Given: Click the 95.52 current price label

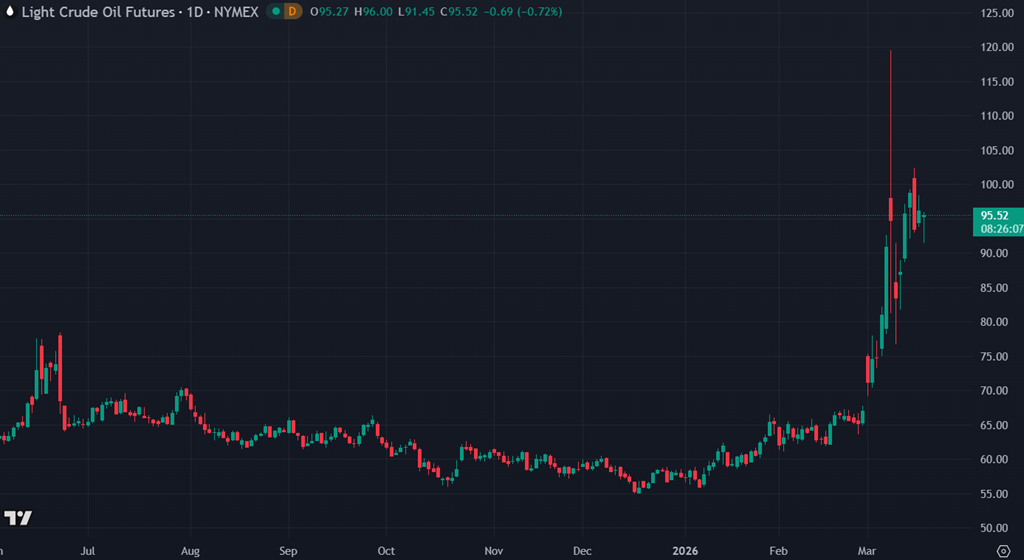Looking at the screenshot, I should coord(994,215).
